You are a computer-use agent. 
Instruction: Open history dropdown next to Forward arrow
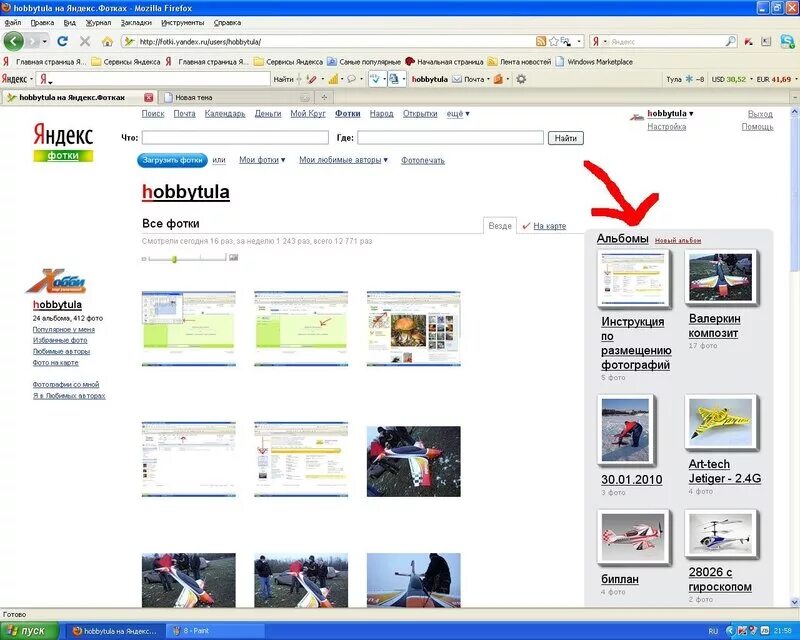coord(45,41)
